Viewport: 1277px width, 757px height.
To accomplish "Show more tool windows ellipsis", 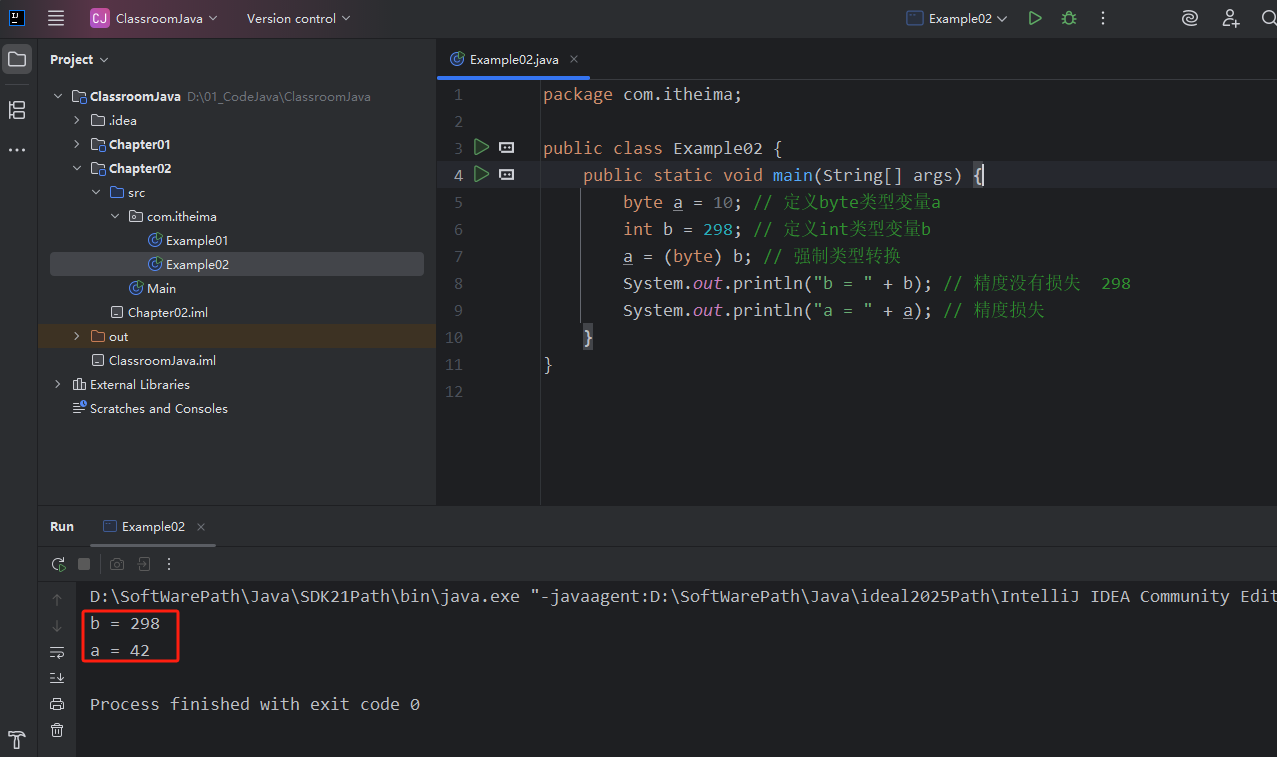I will (x=17, y=150).
